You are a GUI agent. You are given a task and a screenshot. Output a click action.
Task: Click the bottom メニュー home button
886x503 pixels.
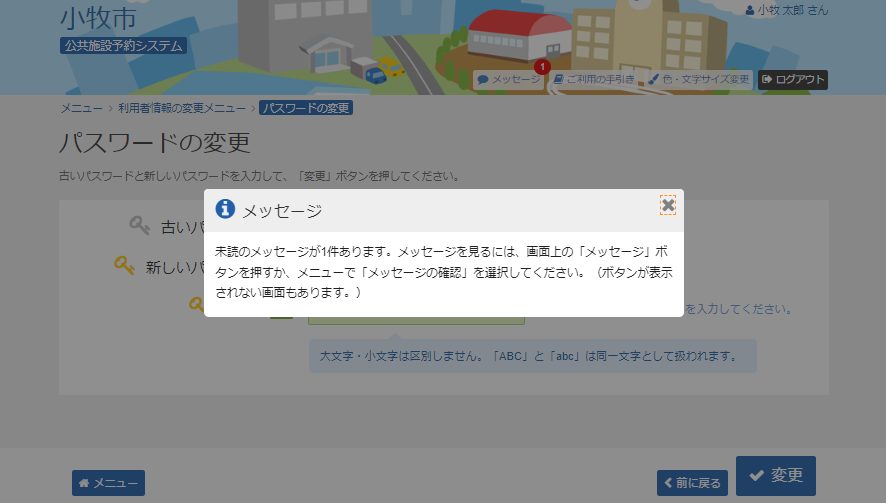pyautogui.click(x=108, y=483)
